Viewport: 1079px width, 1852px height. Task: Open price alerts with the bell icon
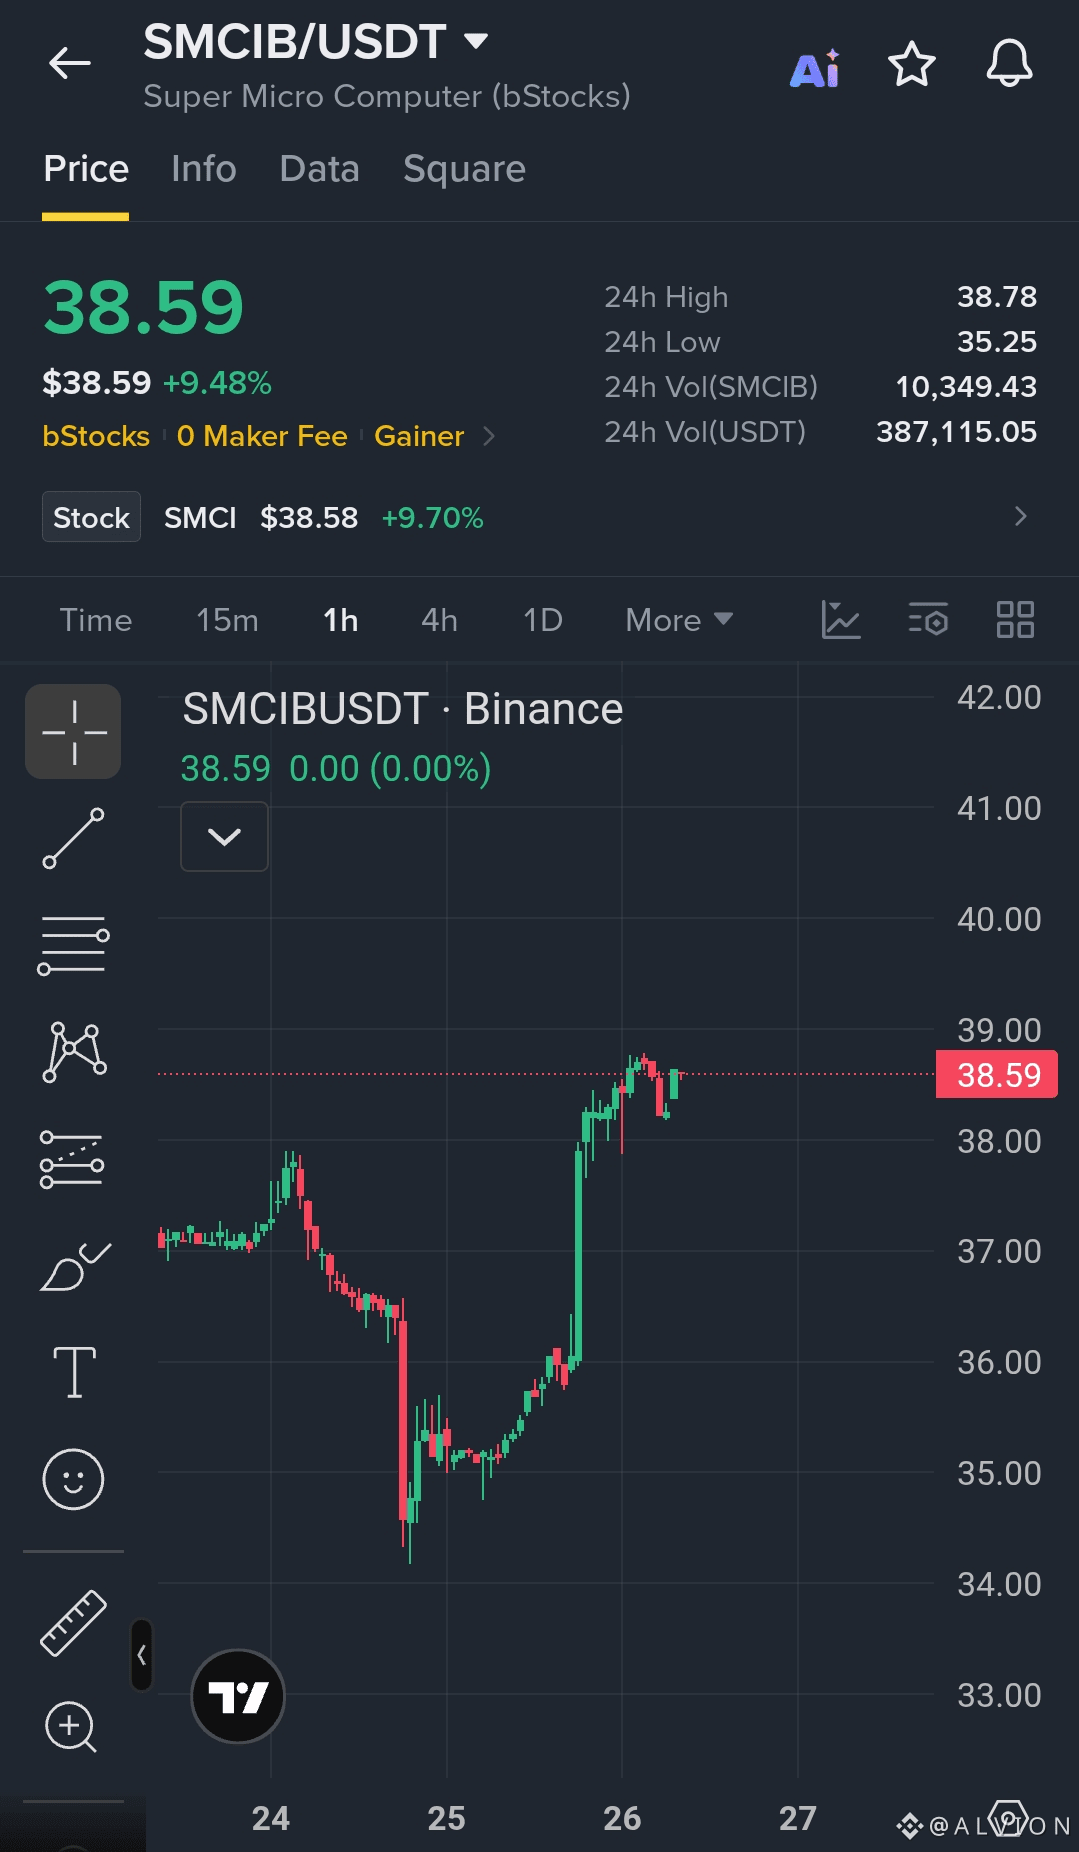tap(1009, 64)
